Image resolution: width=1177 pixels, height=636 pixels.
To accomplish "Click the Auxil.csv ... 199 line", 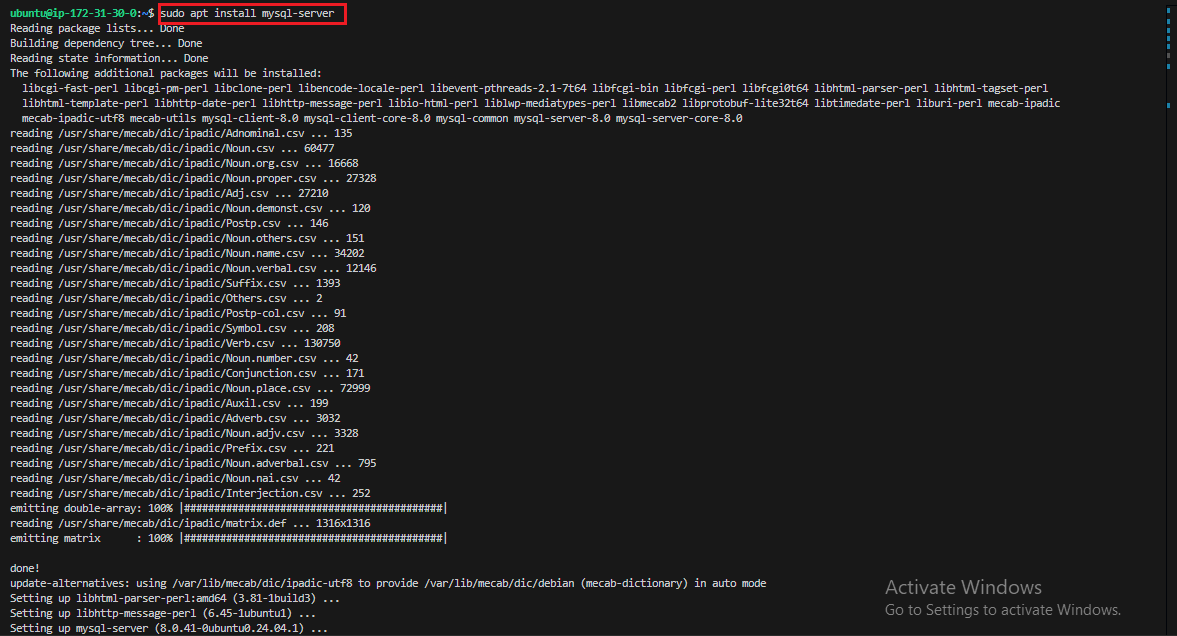I will [169, 404].
